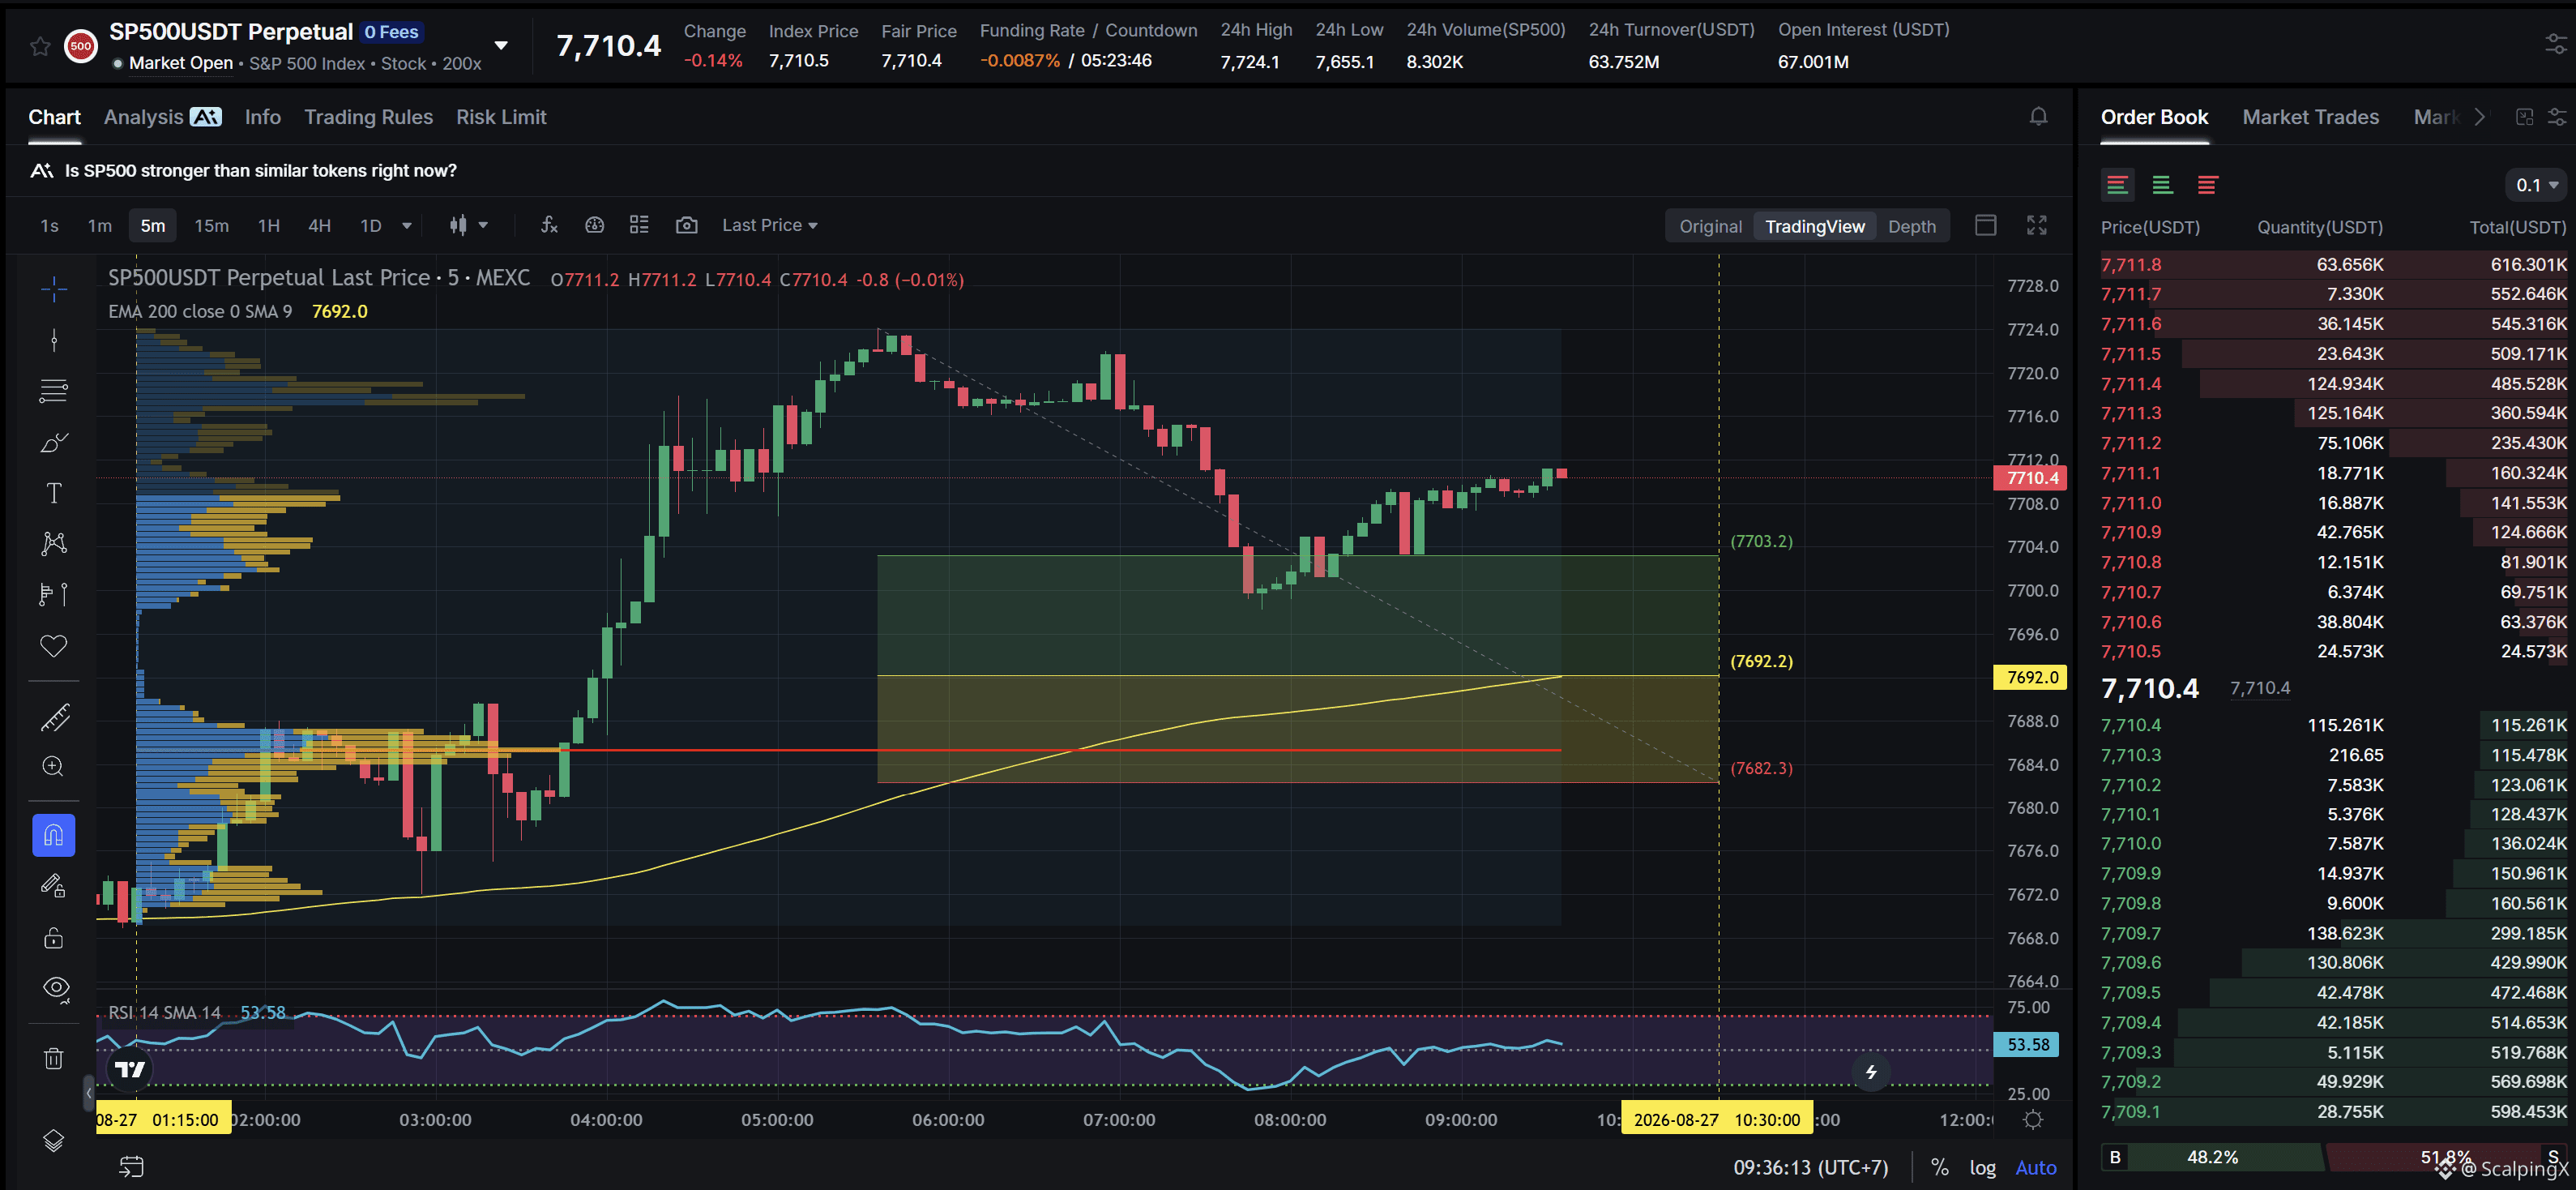Hide all drawings with eye icon
2576x1190 pixels.
(56, 989)
